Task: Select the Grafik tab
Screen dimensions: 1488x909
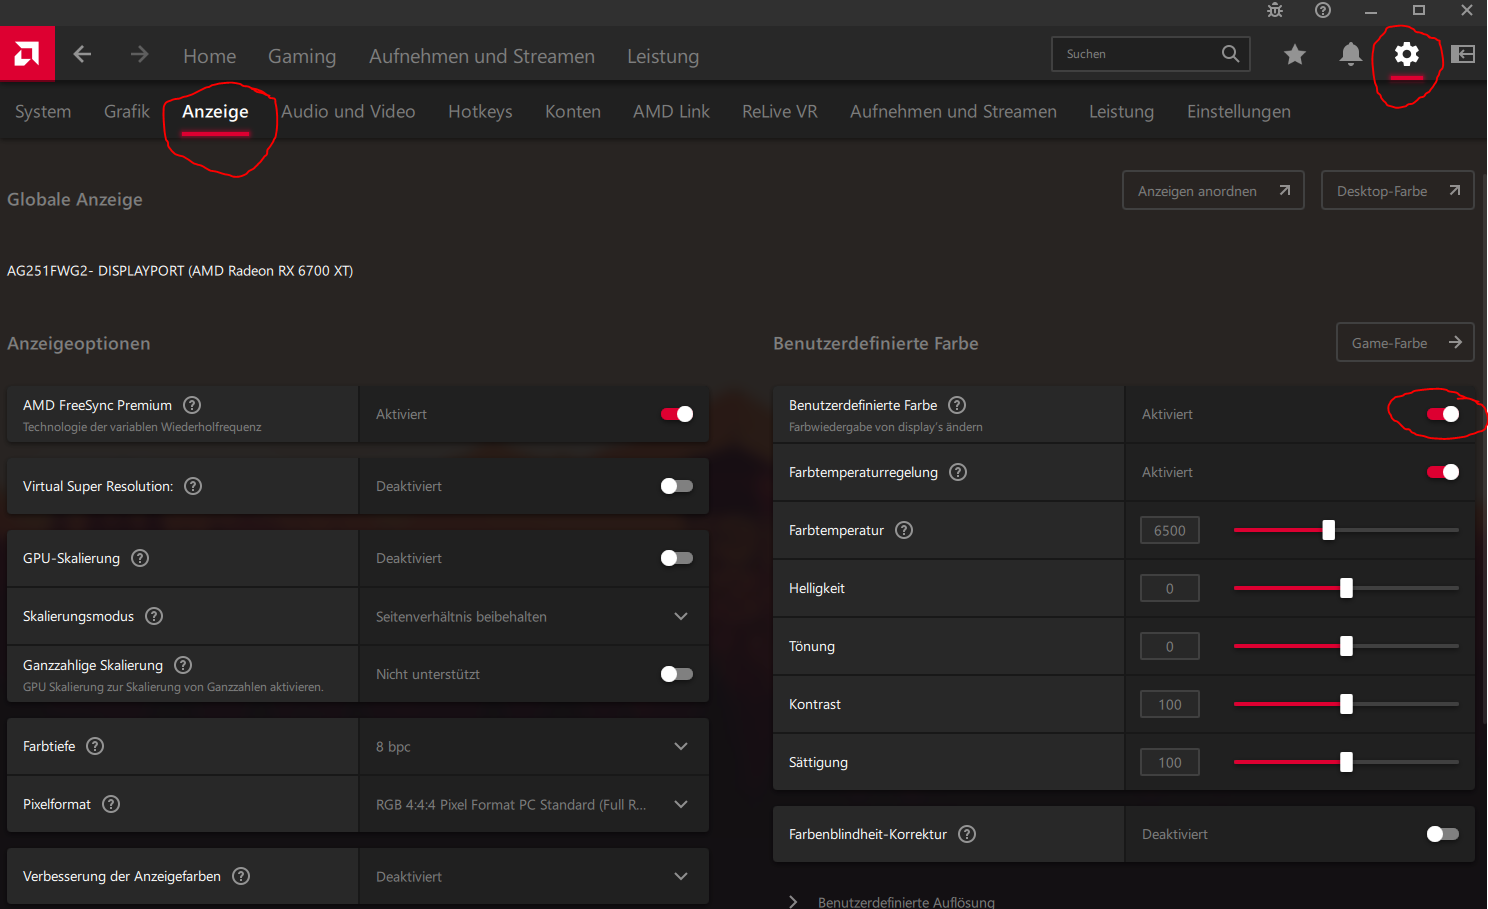Action: [x=127, y=111]
